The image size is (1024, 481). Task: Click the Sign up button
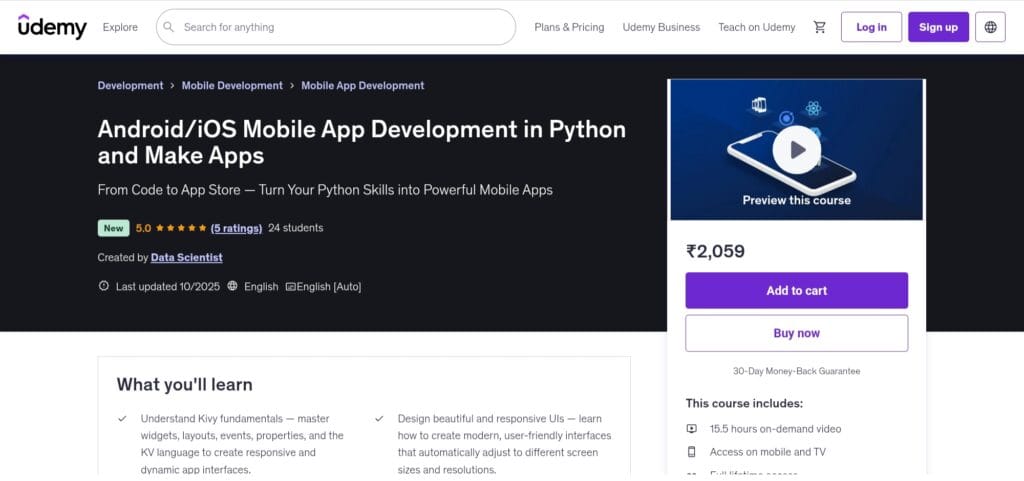[x=938, y=27]
